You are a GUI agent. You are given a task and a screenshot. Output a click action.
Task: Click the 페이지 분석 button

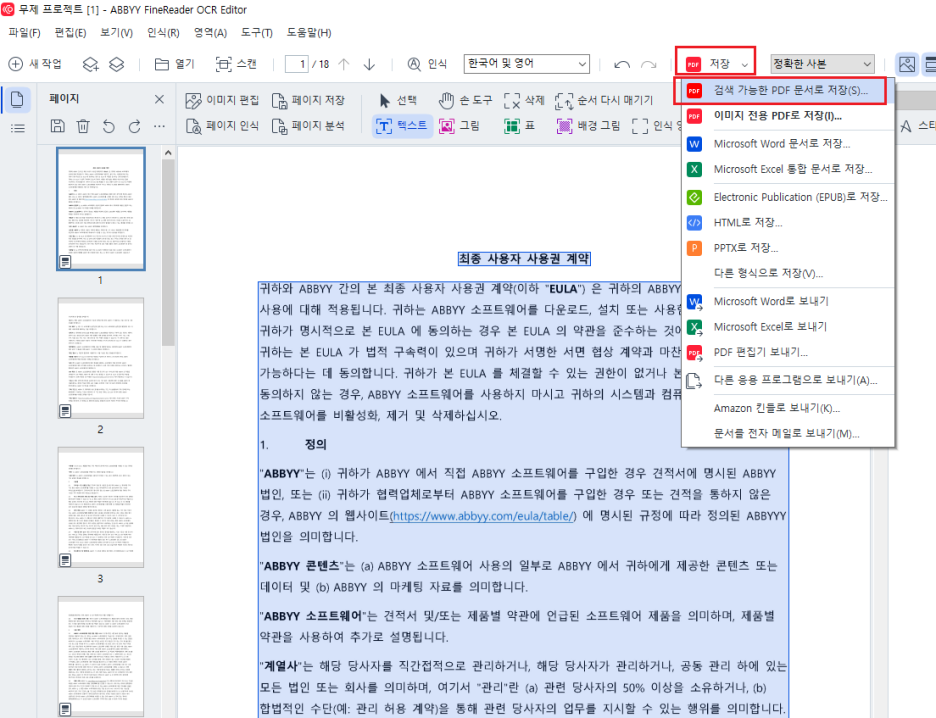tap(308, 126)
